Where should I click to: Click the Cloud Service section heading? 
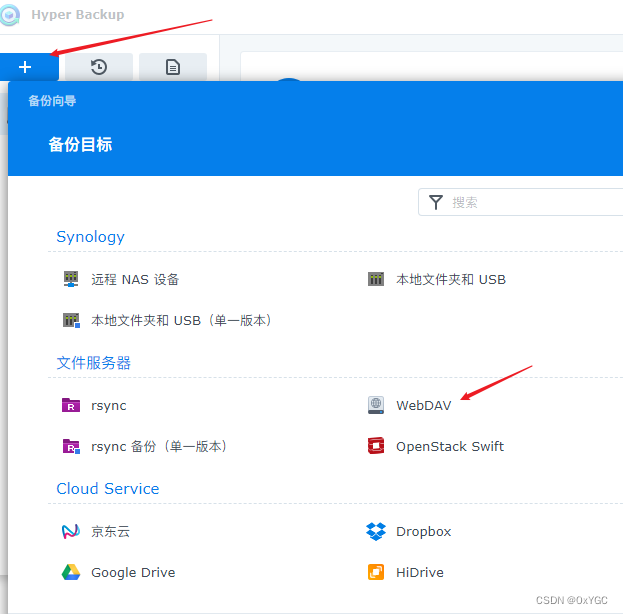[108, 488]
